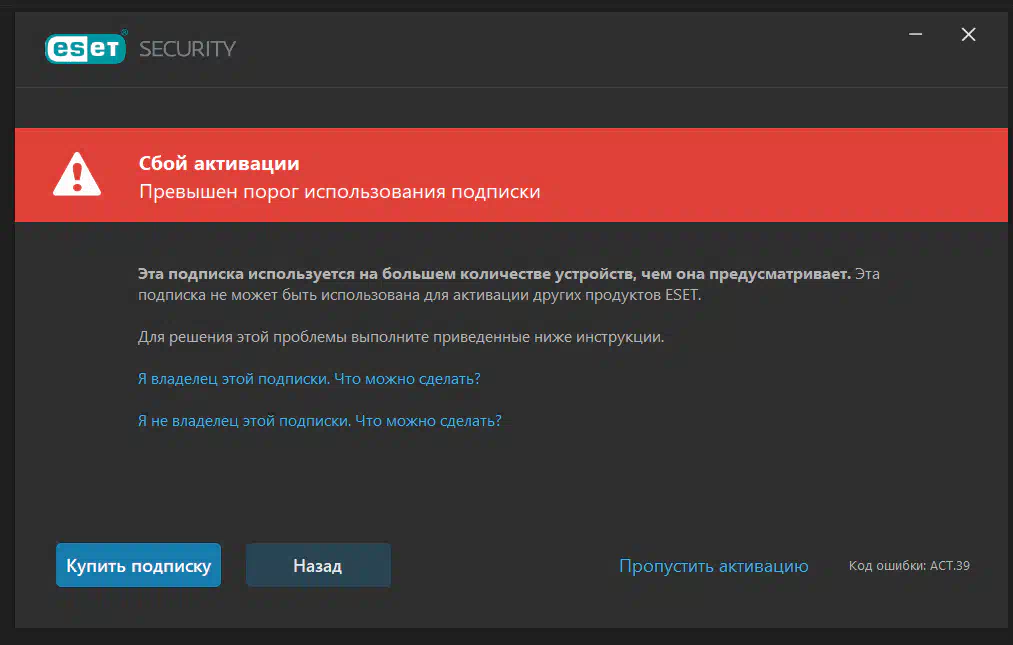
Task: Open the 'Я владелец этой подписки' help link
Action: click(x=309, y=379)
